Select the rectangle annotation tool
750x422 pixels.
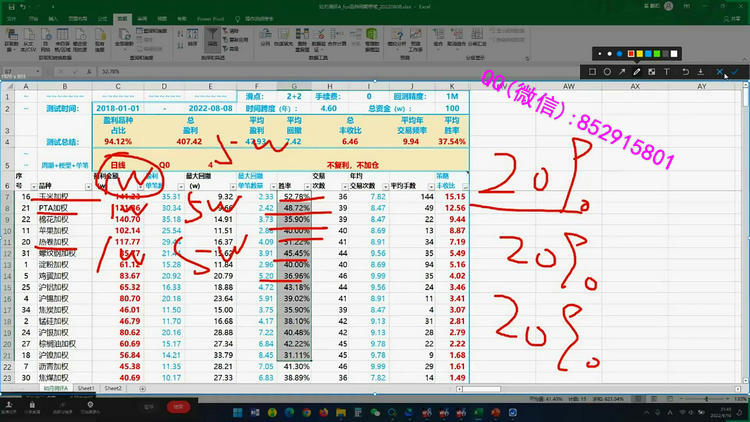click(592, 72)
